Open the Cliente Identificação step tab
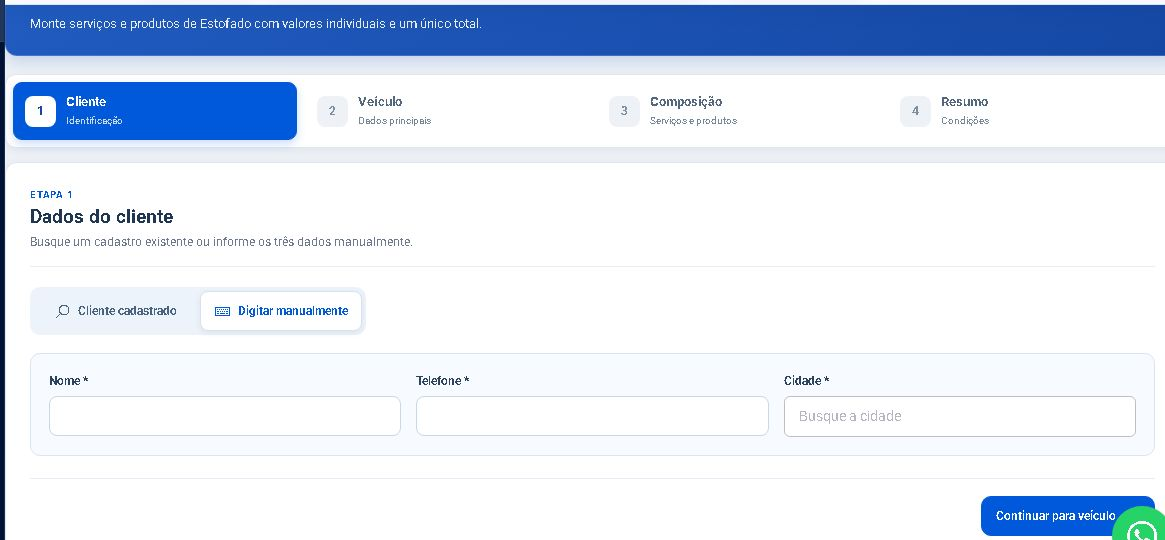The image size is (1165, 540). click(x=155, y=111)
